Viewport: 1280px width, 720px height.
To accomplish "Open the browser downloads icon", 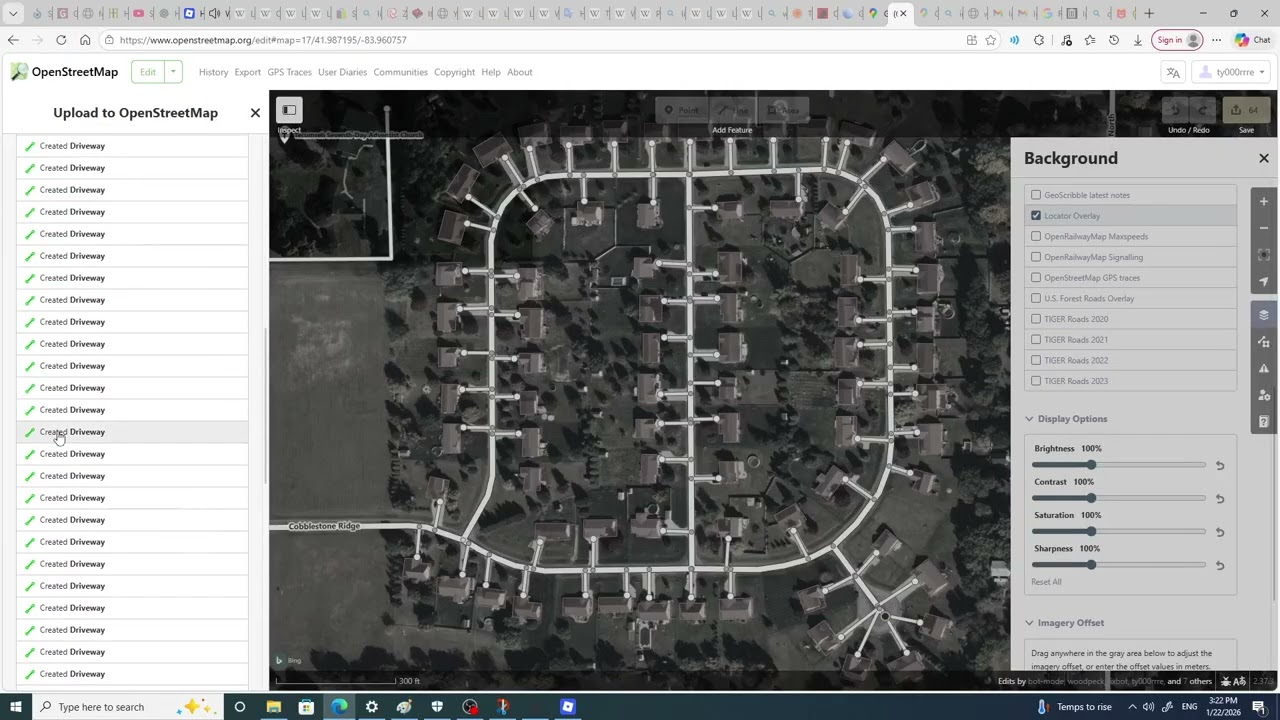I will point(1138,40).
